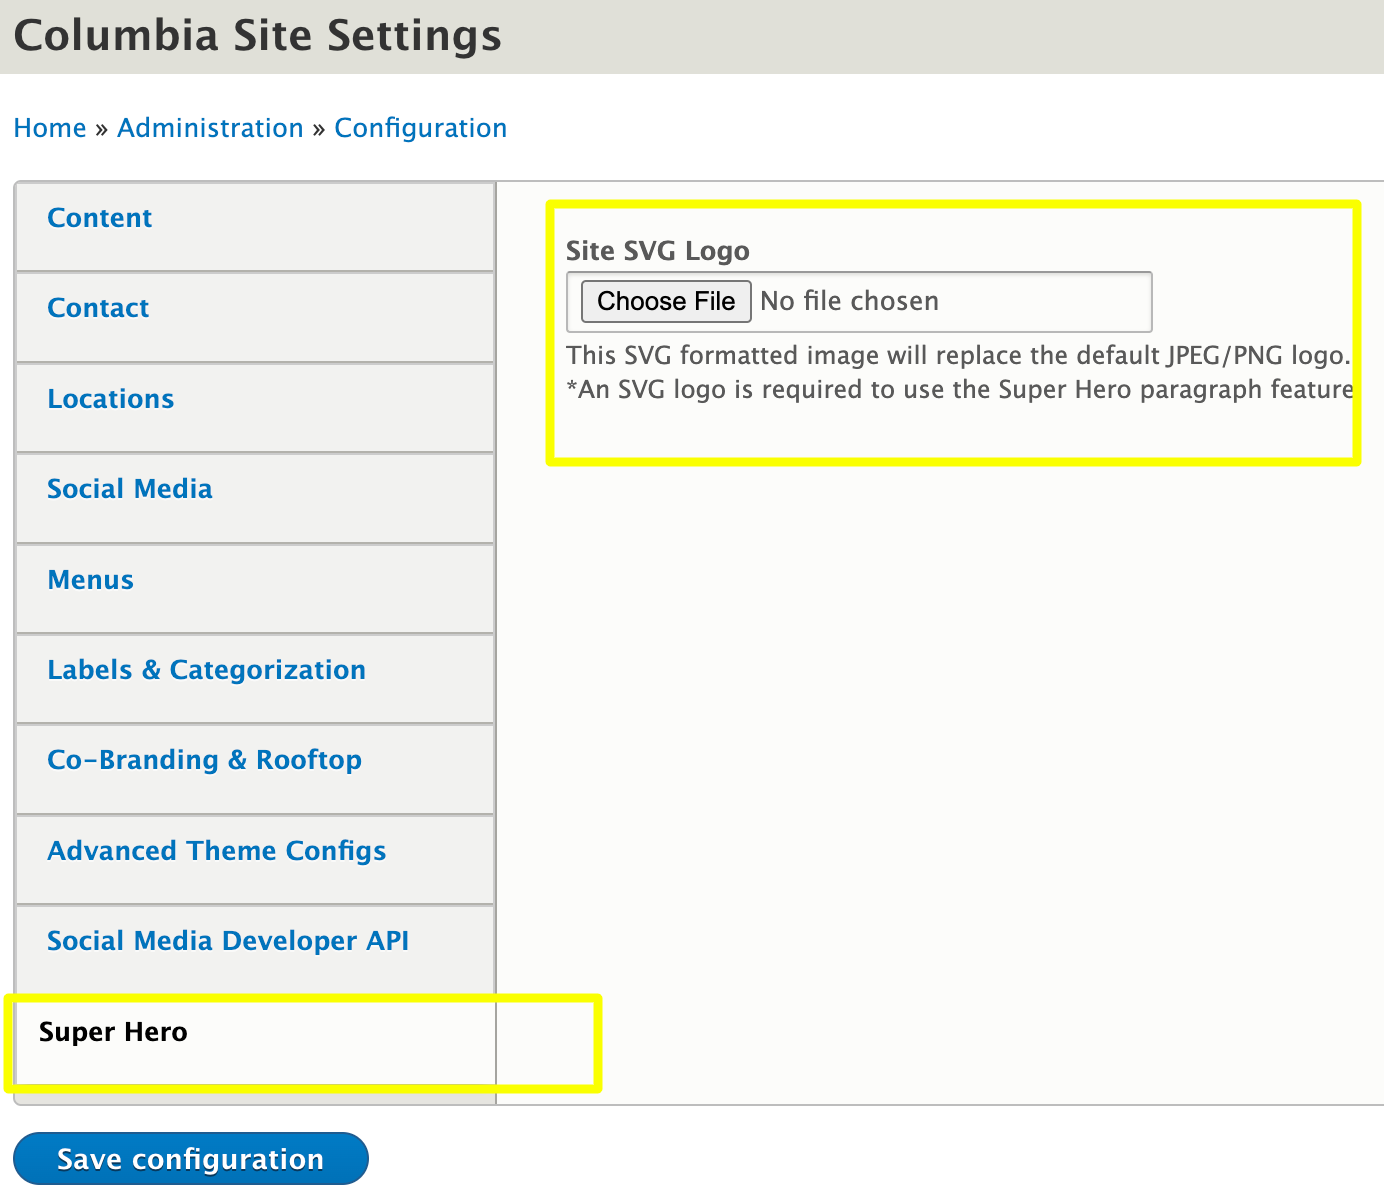Switch to Advanced Theme Configs
The height and width of the screenshot is (1195, 1384).
pos(216,851)
